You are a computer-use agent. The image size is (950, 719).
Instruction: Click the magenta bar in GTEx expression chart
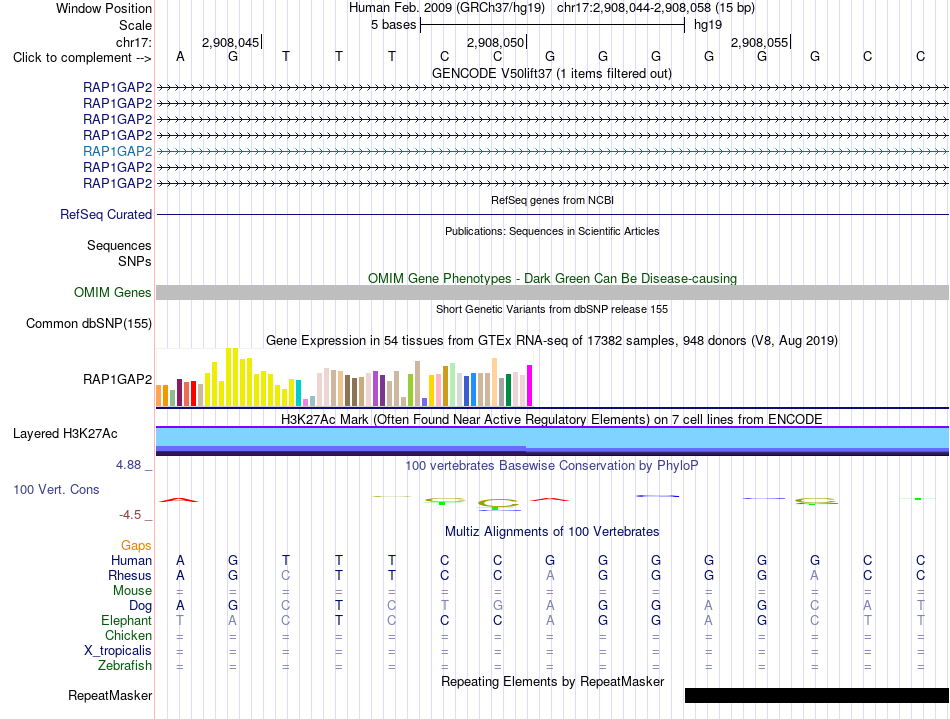coord(530,385)
